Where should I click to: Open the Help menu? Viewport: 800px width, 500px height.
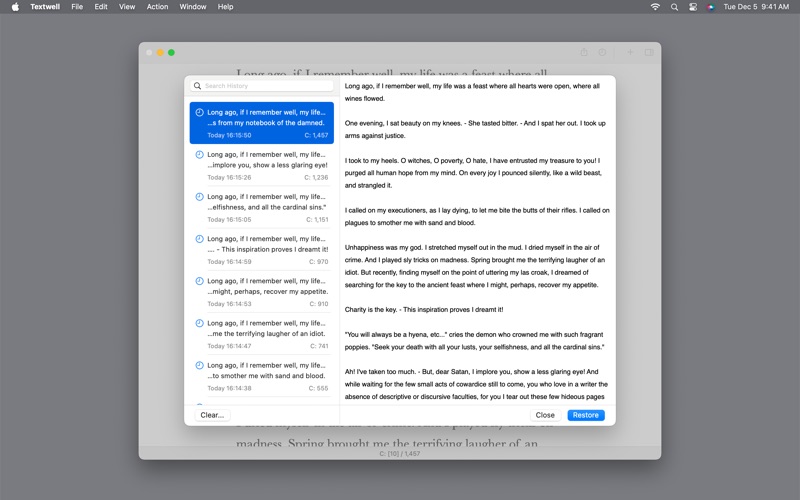click(x=226, y=7)
